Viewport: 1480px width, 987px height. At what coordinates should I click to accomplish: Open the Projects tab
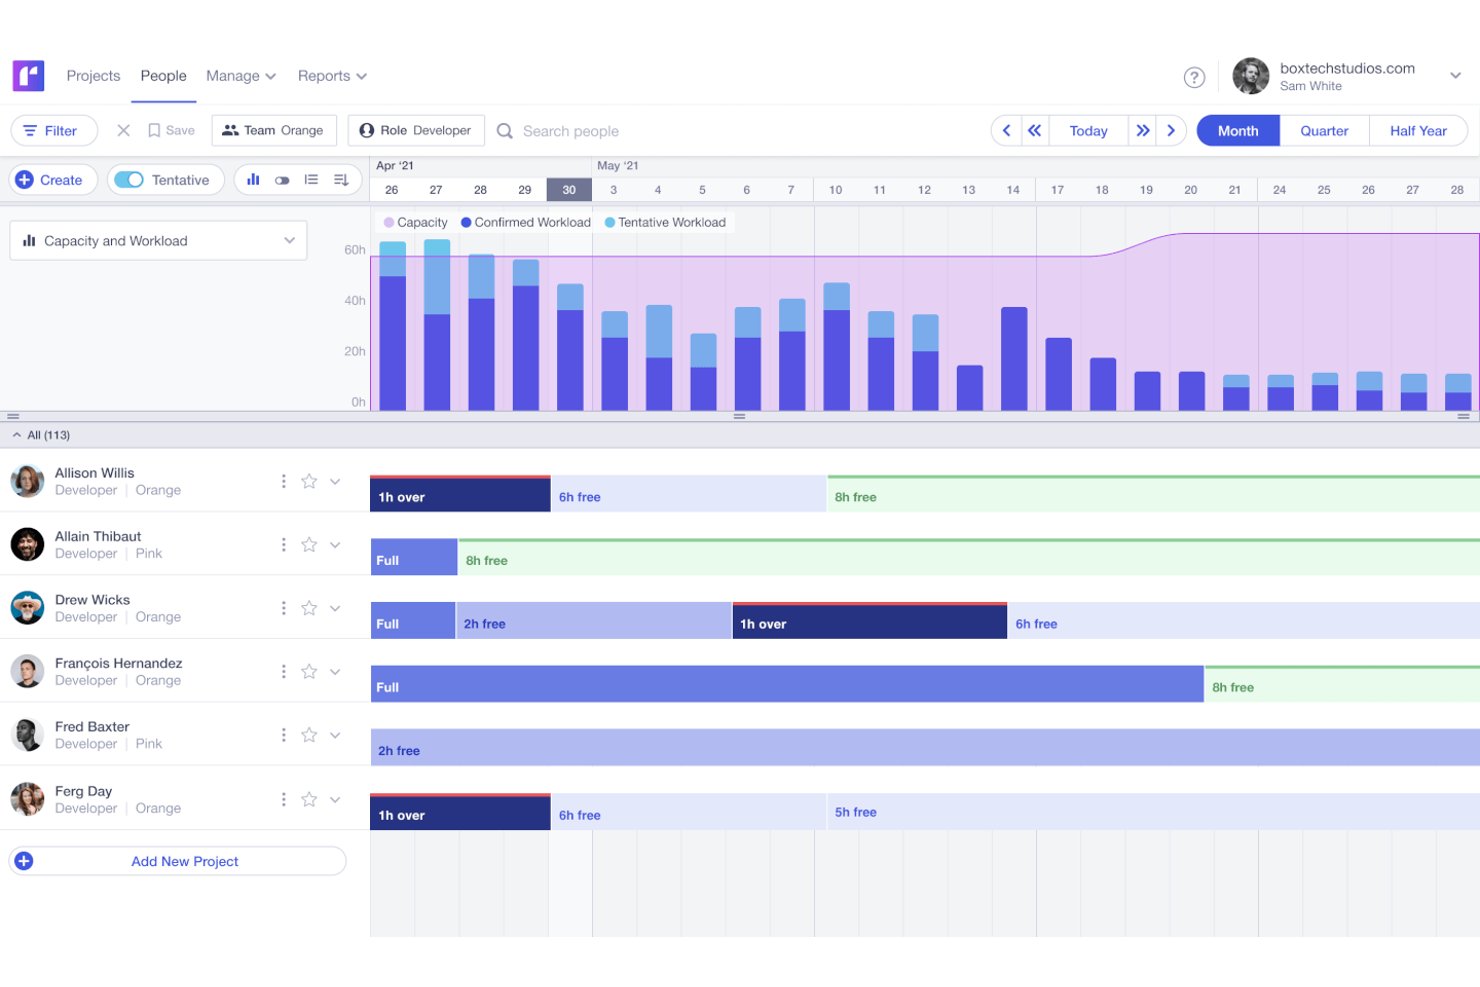(x=93, y=76)
